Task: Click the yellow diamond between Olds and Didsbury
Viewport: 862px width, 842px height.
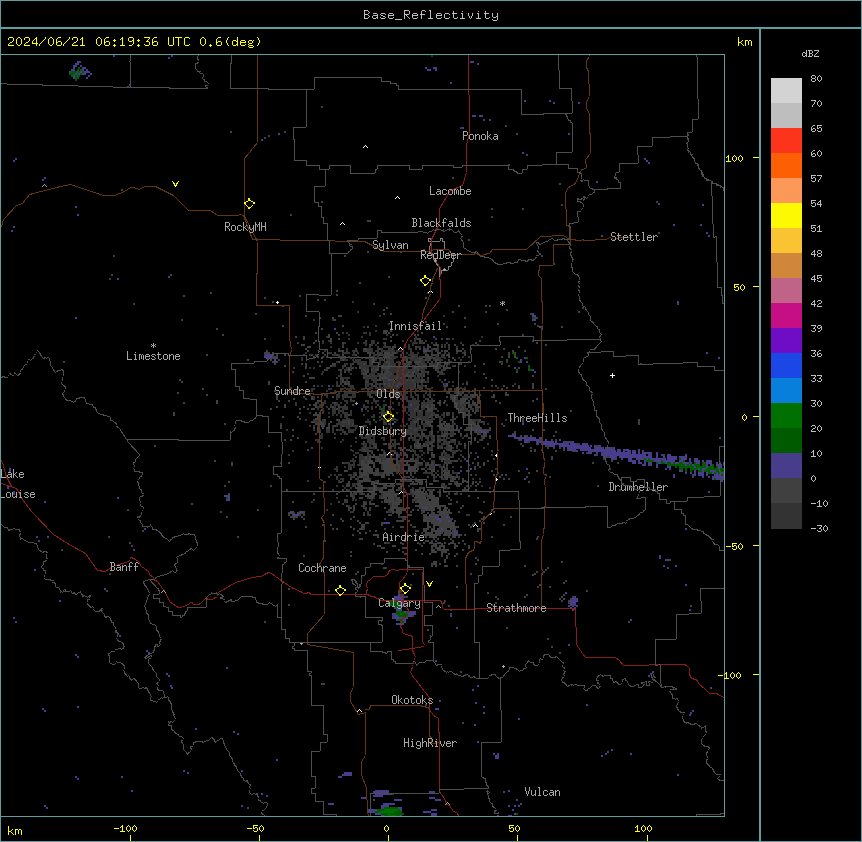Action: (x=388, y=416)
